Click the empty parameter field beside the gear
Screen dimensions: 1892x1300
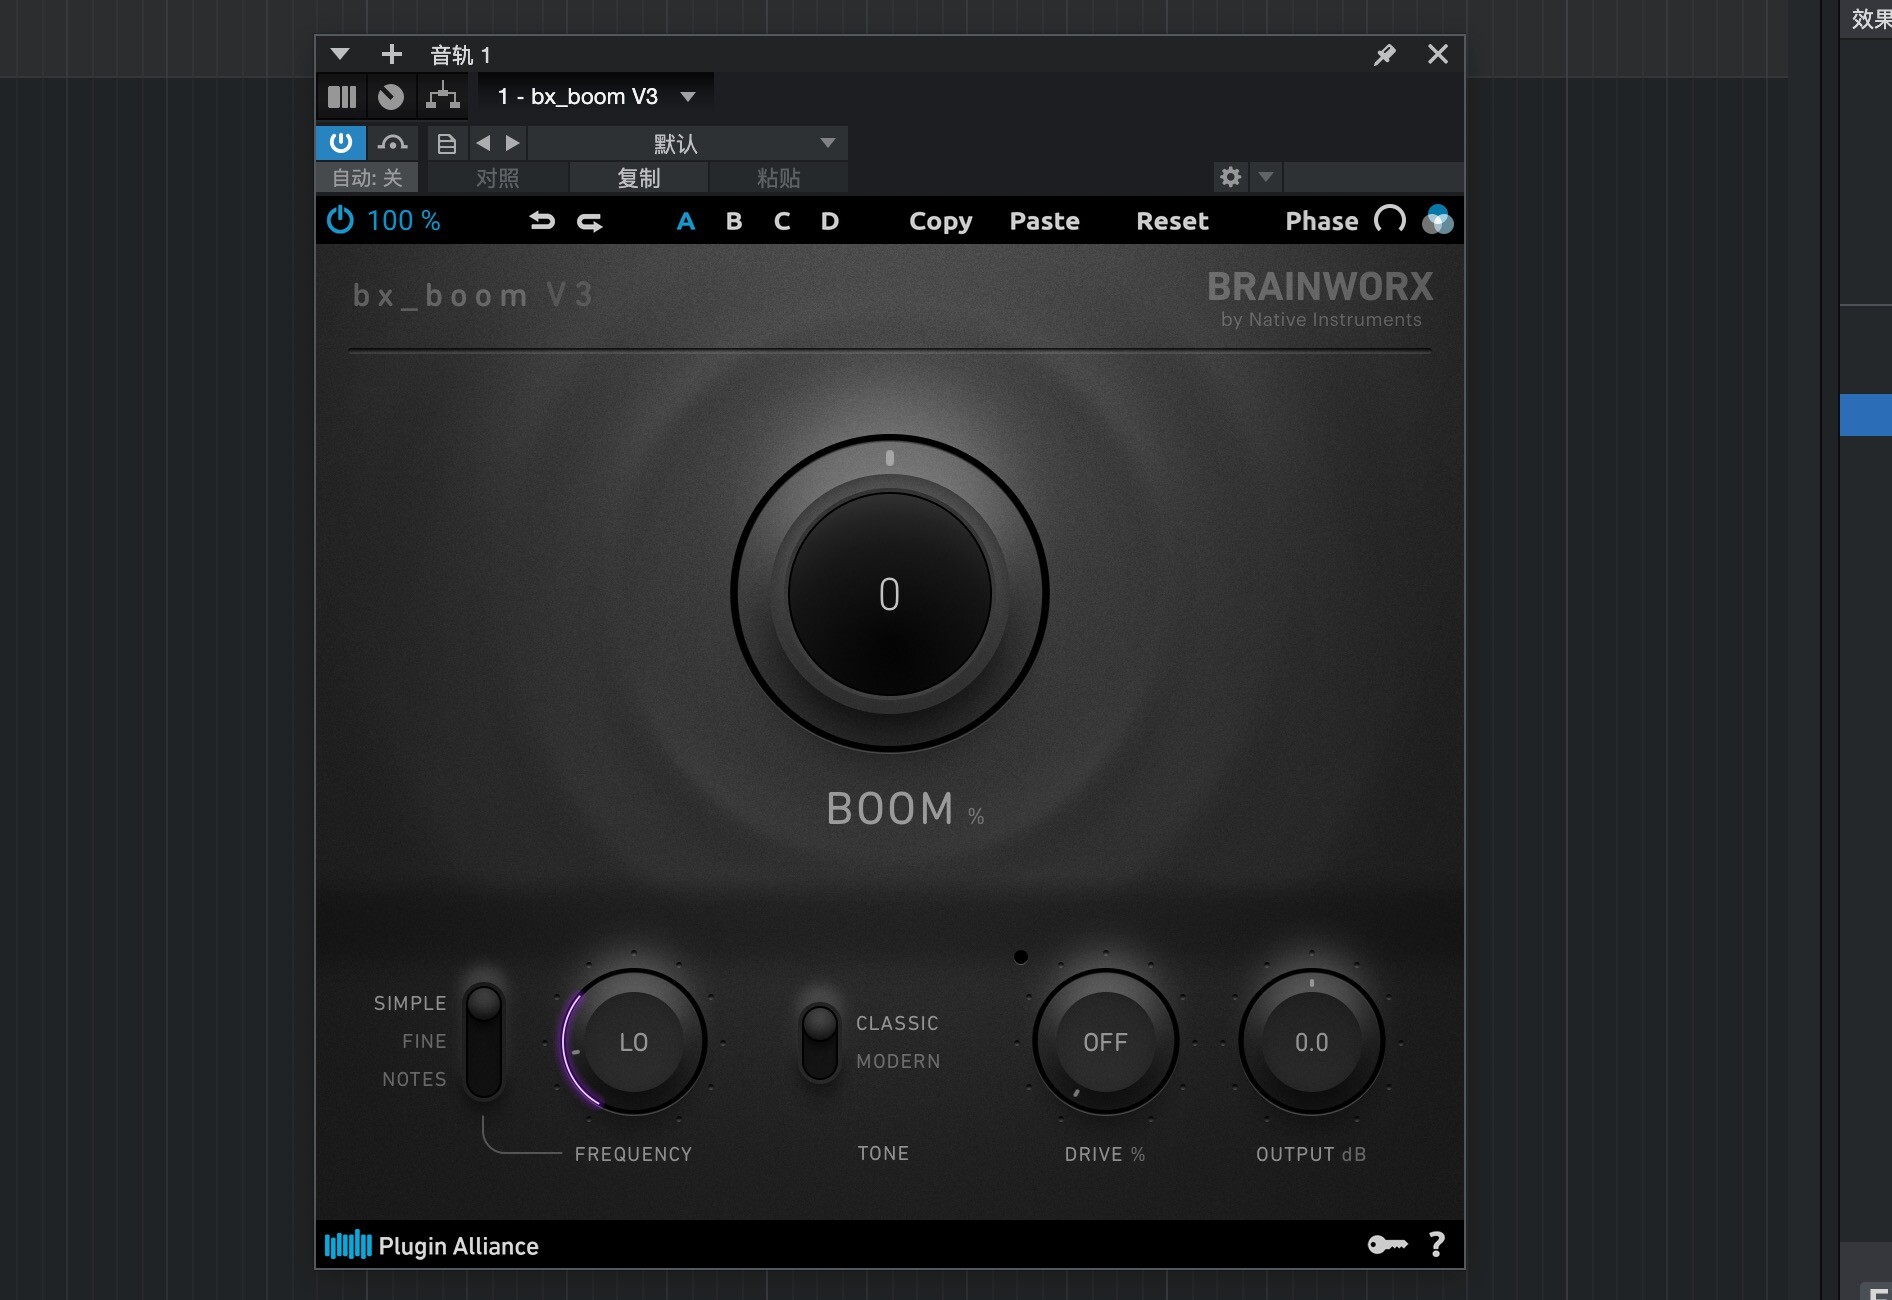[1373, 177]
